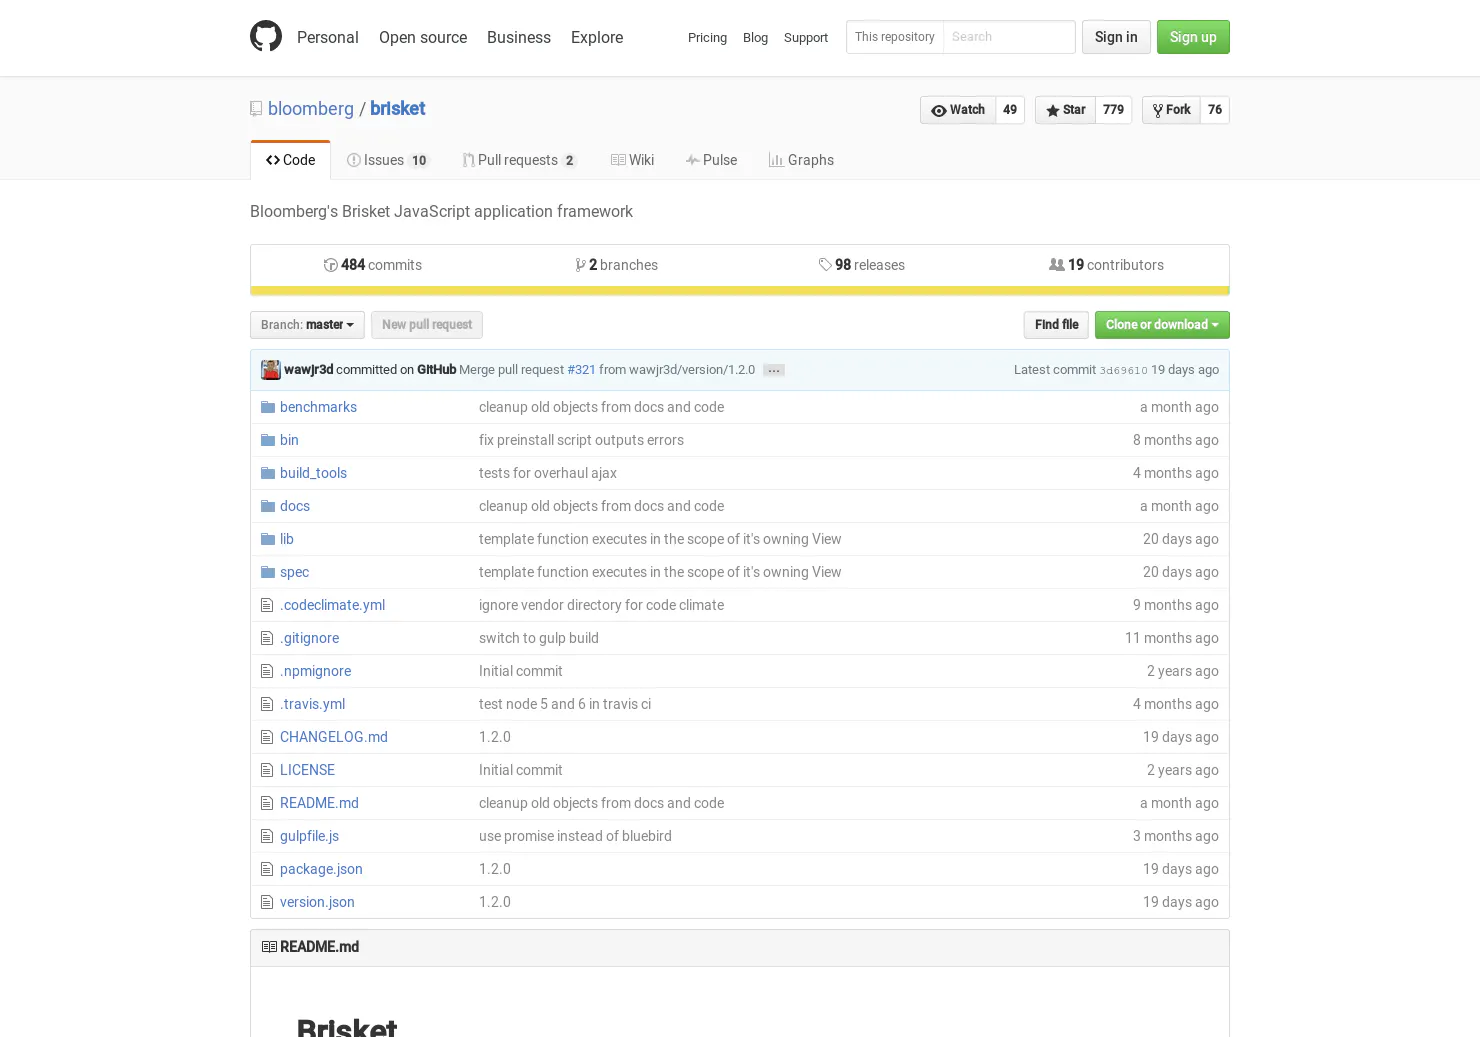Open the Support link
The image size is (1480, 1037).
click(806, 37)
